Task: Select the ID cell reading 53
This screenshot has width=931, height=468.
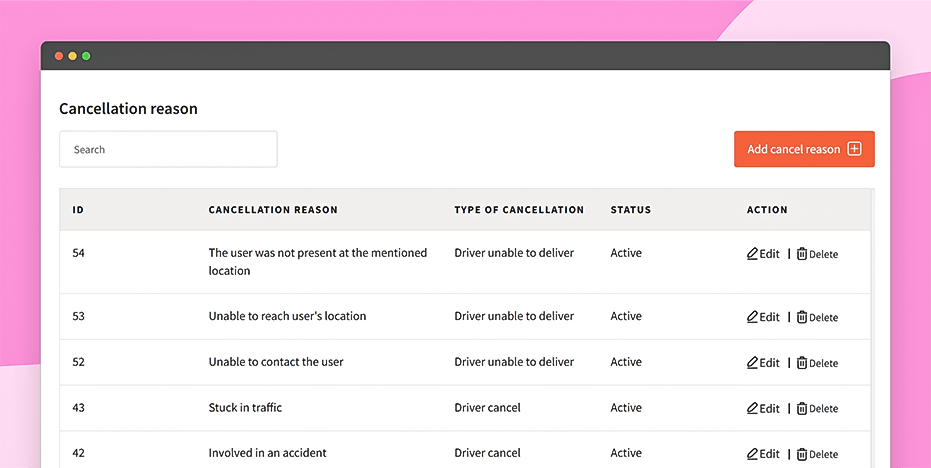Action: pyautogui.click(x=78, y=316)
